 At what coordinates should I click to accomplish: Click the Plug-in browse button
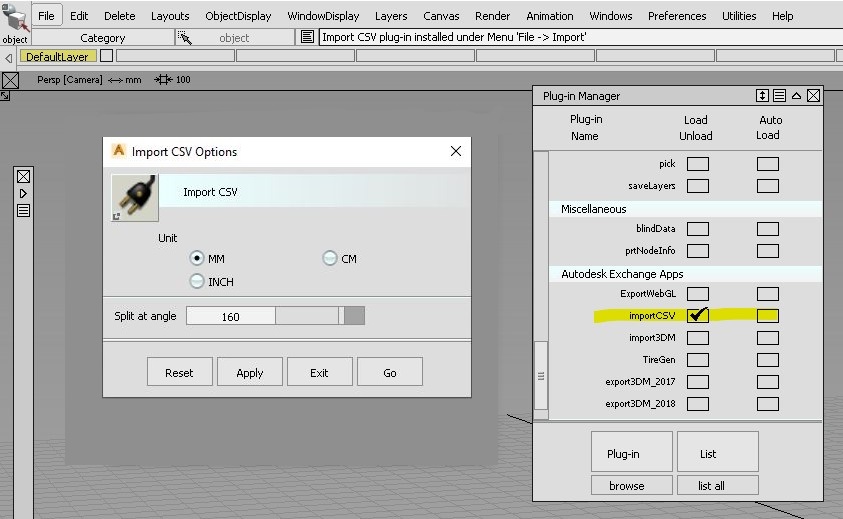(x=632, y=485)
